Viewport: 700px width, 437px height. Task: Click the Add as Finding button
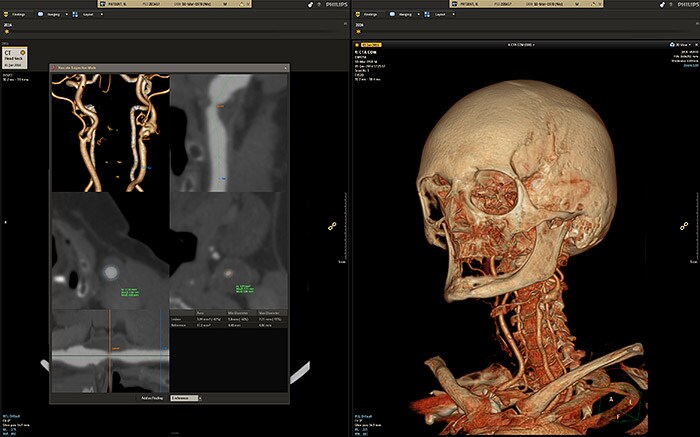tap(152, 398)
